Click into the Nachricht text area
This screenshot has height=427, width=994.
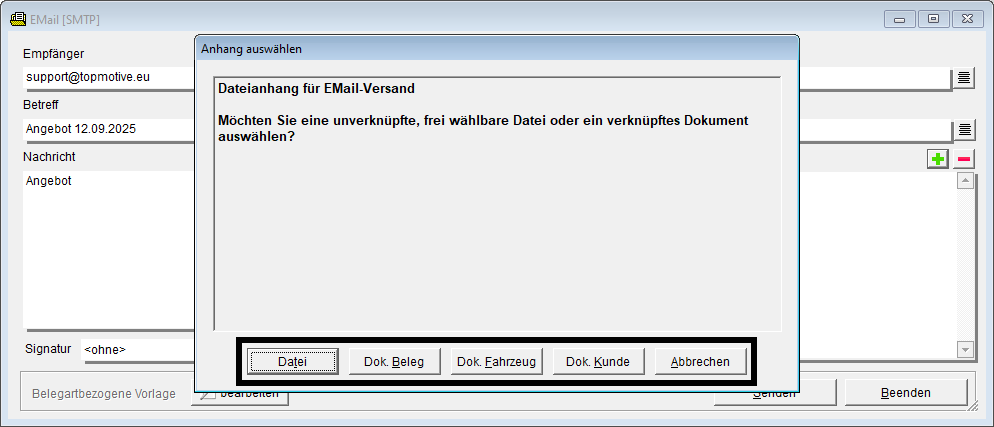[108, 249]
